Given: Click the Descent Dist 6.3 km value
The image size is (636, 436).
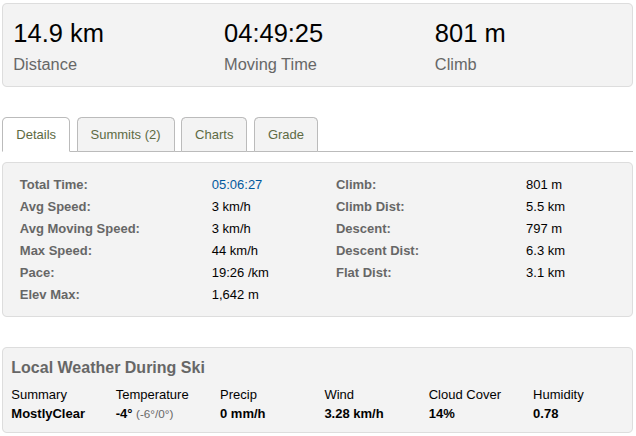Looking at the screenshot, I should (x=545, y=251).
